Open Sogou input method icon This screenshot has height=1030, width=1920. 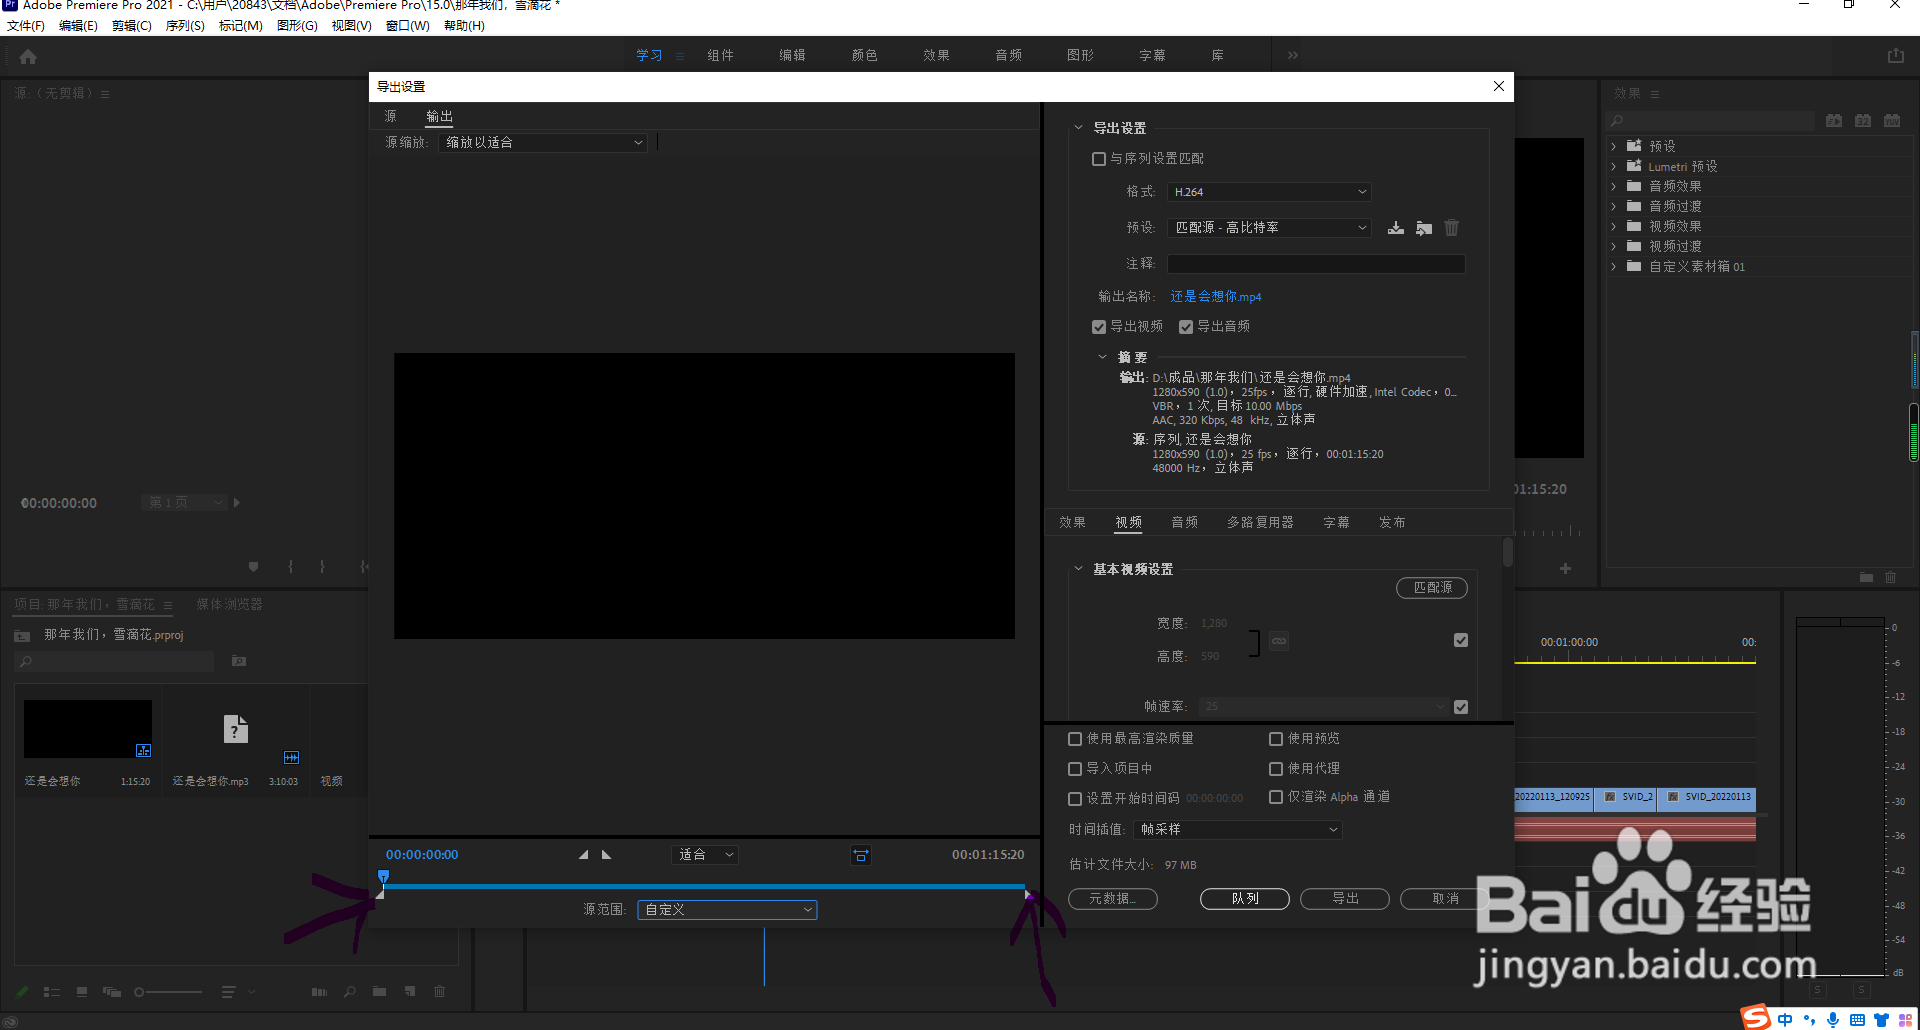point(1756,1017)
